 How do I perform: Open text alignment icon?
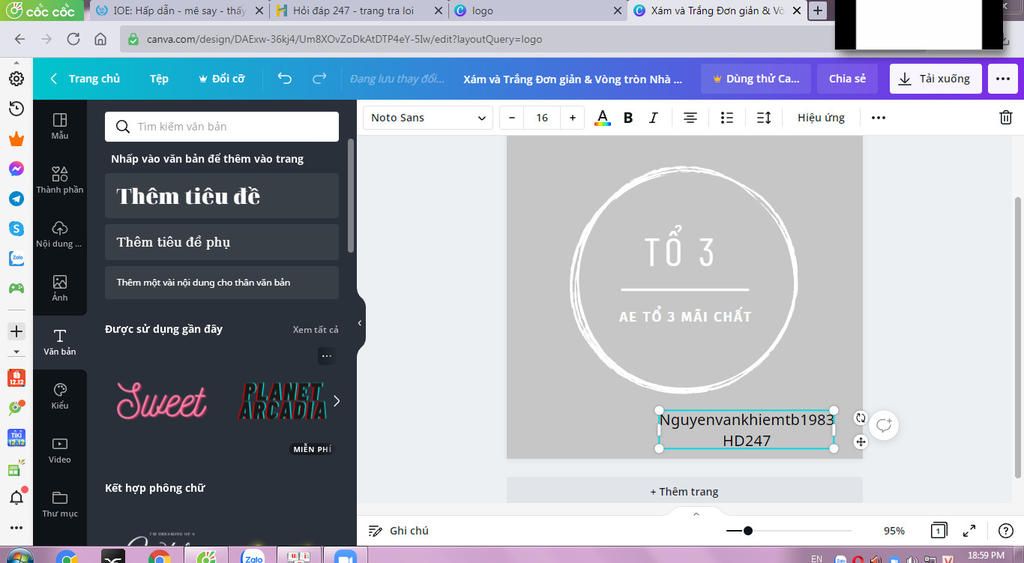point(690,118)
